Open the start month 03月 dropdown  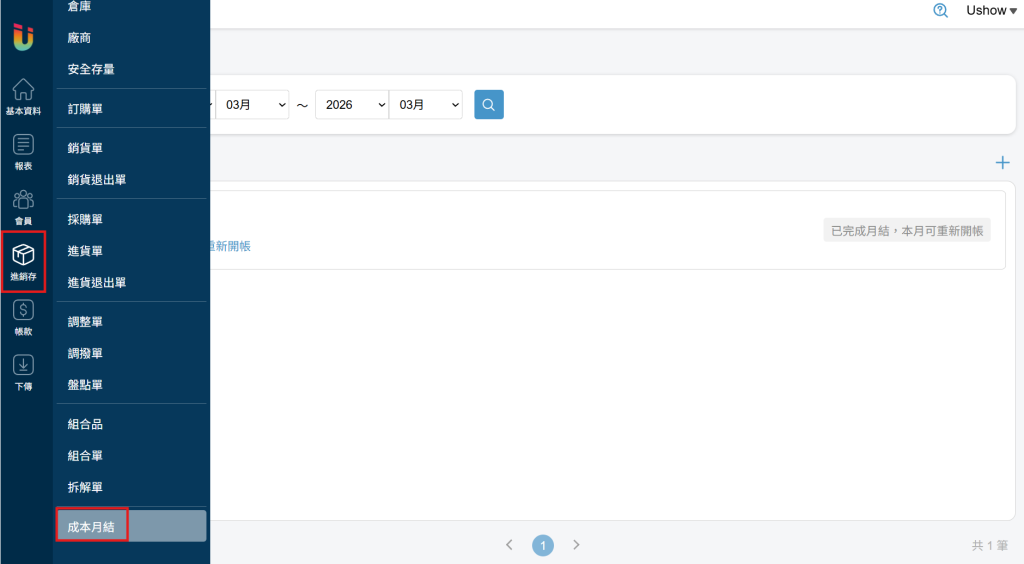[x=252, y=104]
